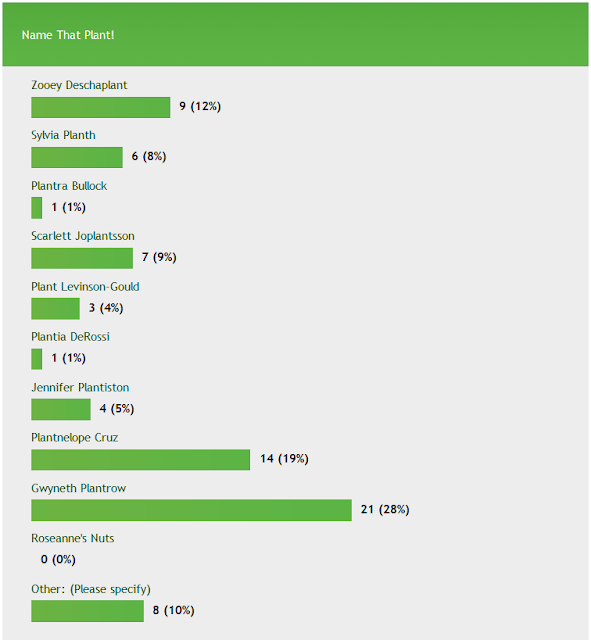Click the small Plantra Bullock bar
This screenshot has width=591, height=640.
pos(36,208)
